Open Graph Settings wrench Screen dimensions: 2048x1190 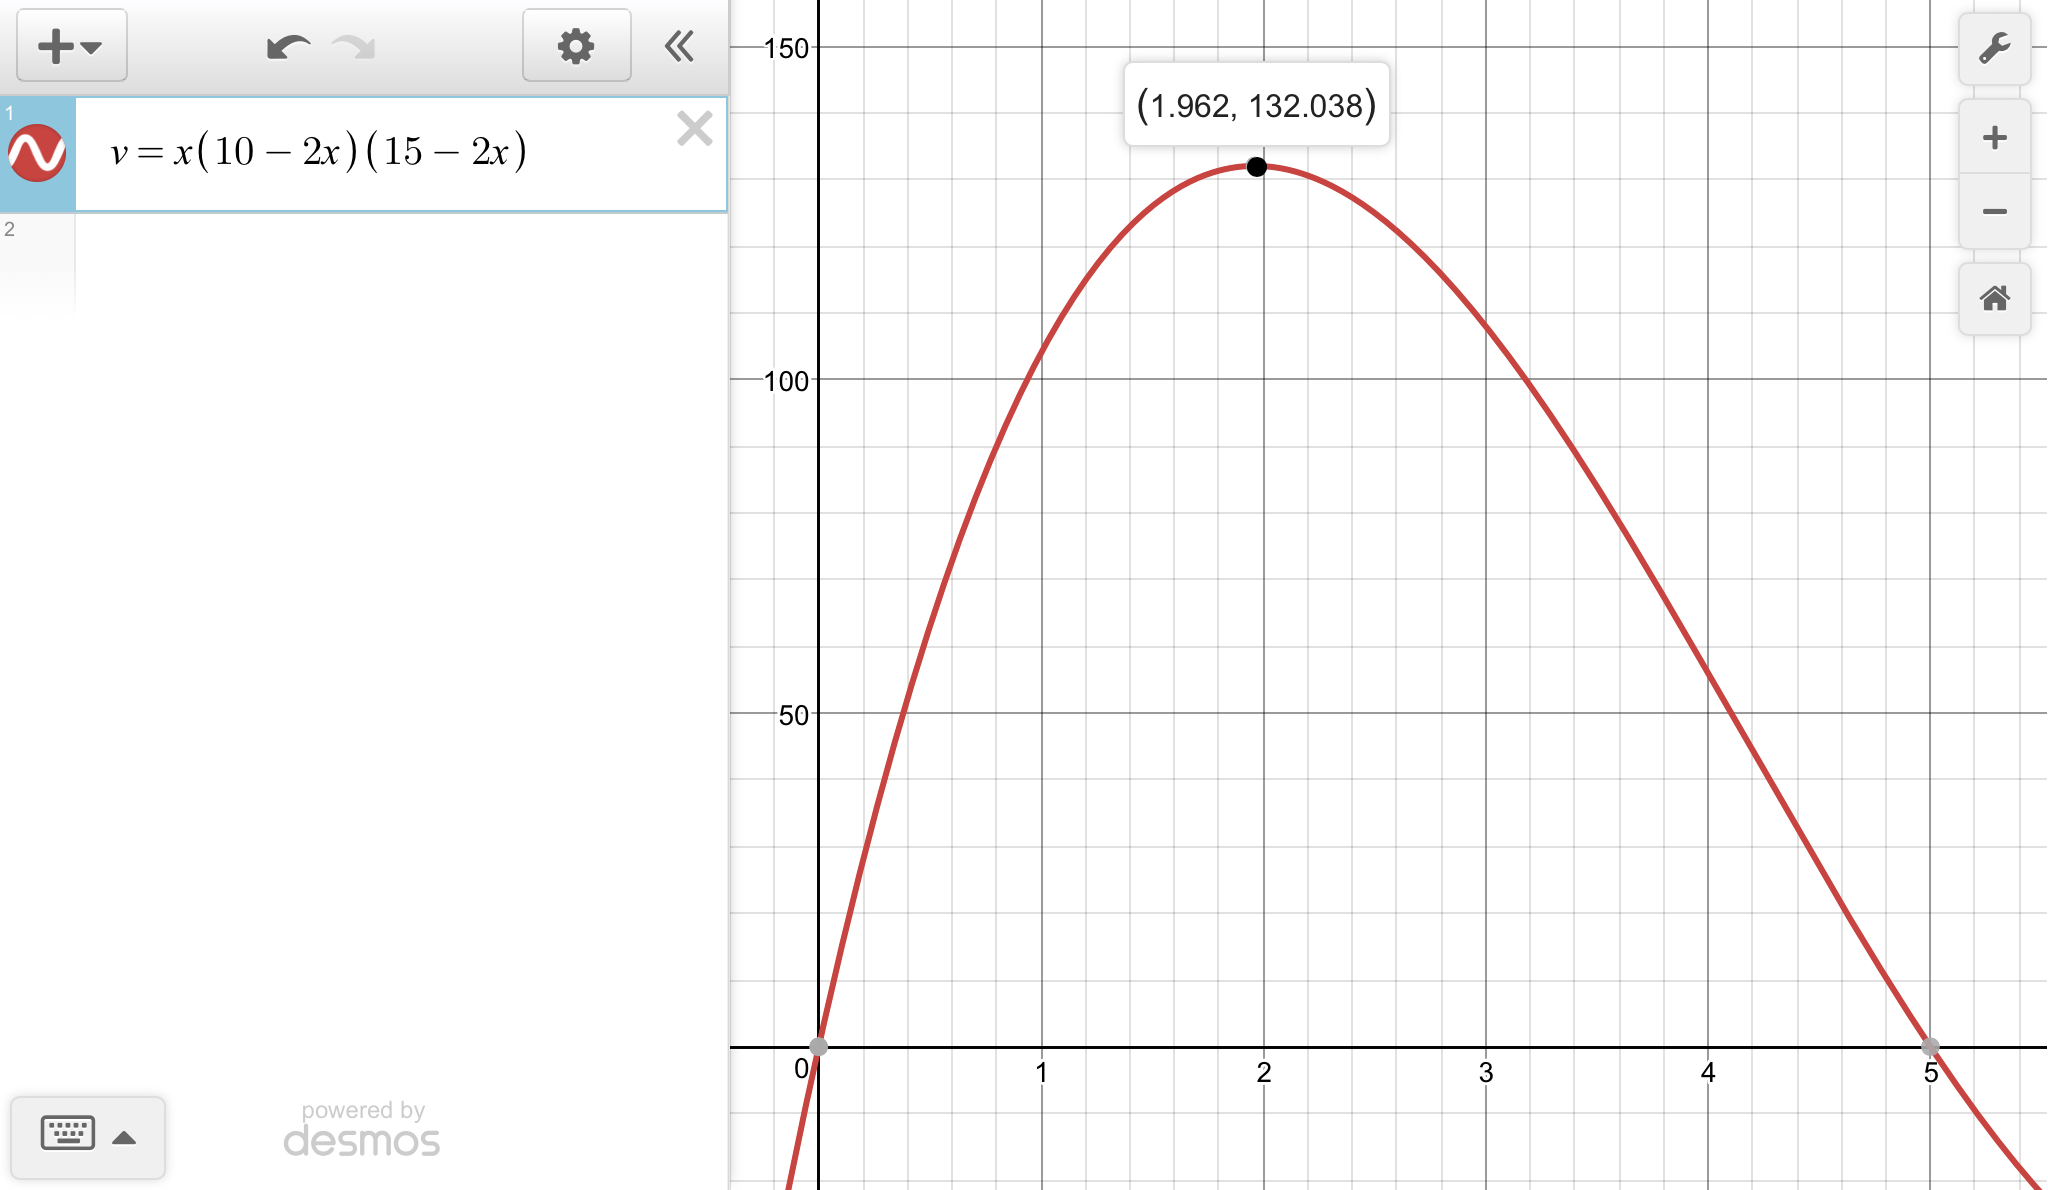tap(1994, 48)
